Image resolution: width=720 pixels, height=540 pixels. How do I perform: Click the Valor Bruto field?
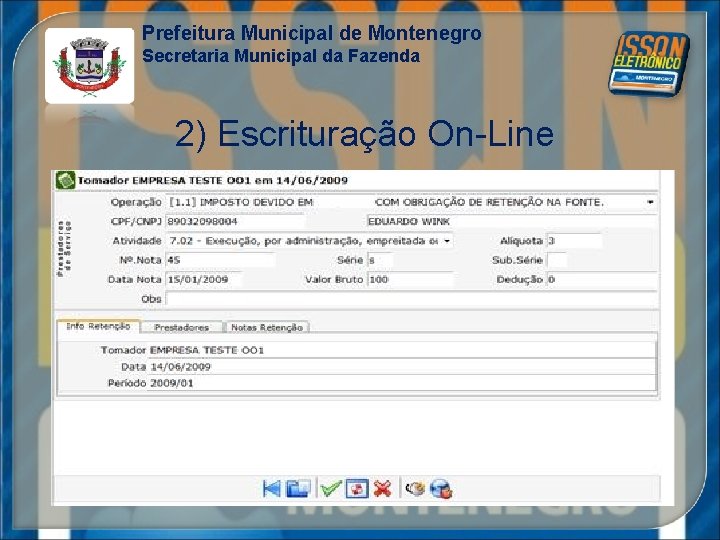[x=410, y=280]
